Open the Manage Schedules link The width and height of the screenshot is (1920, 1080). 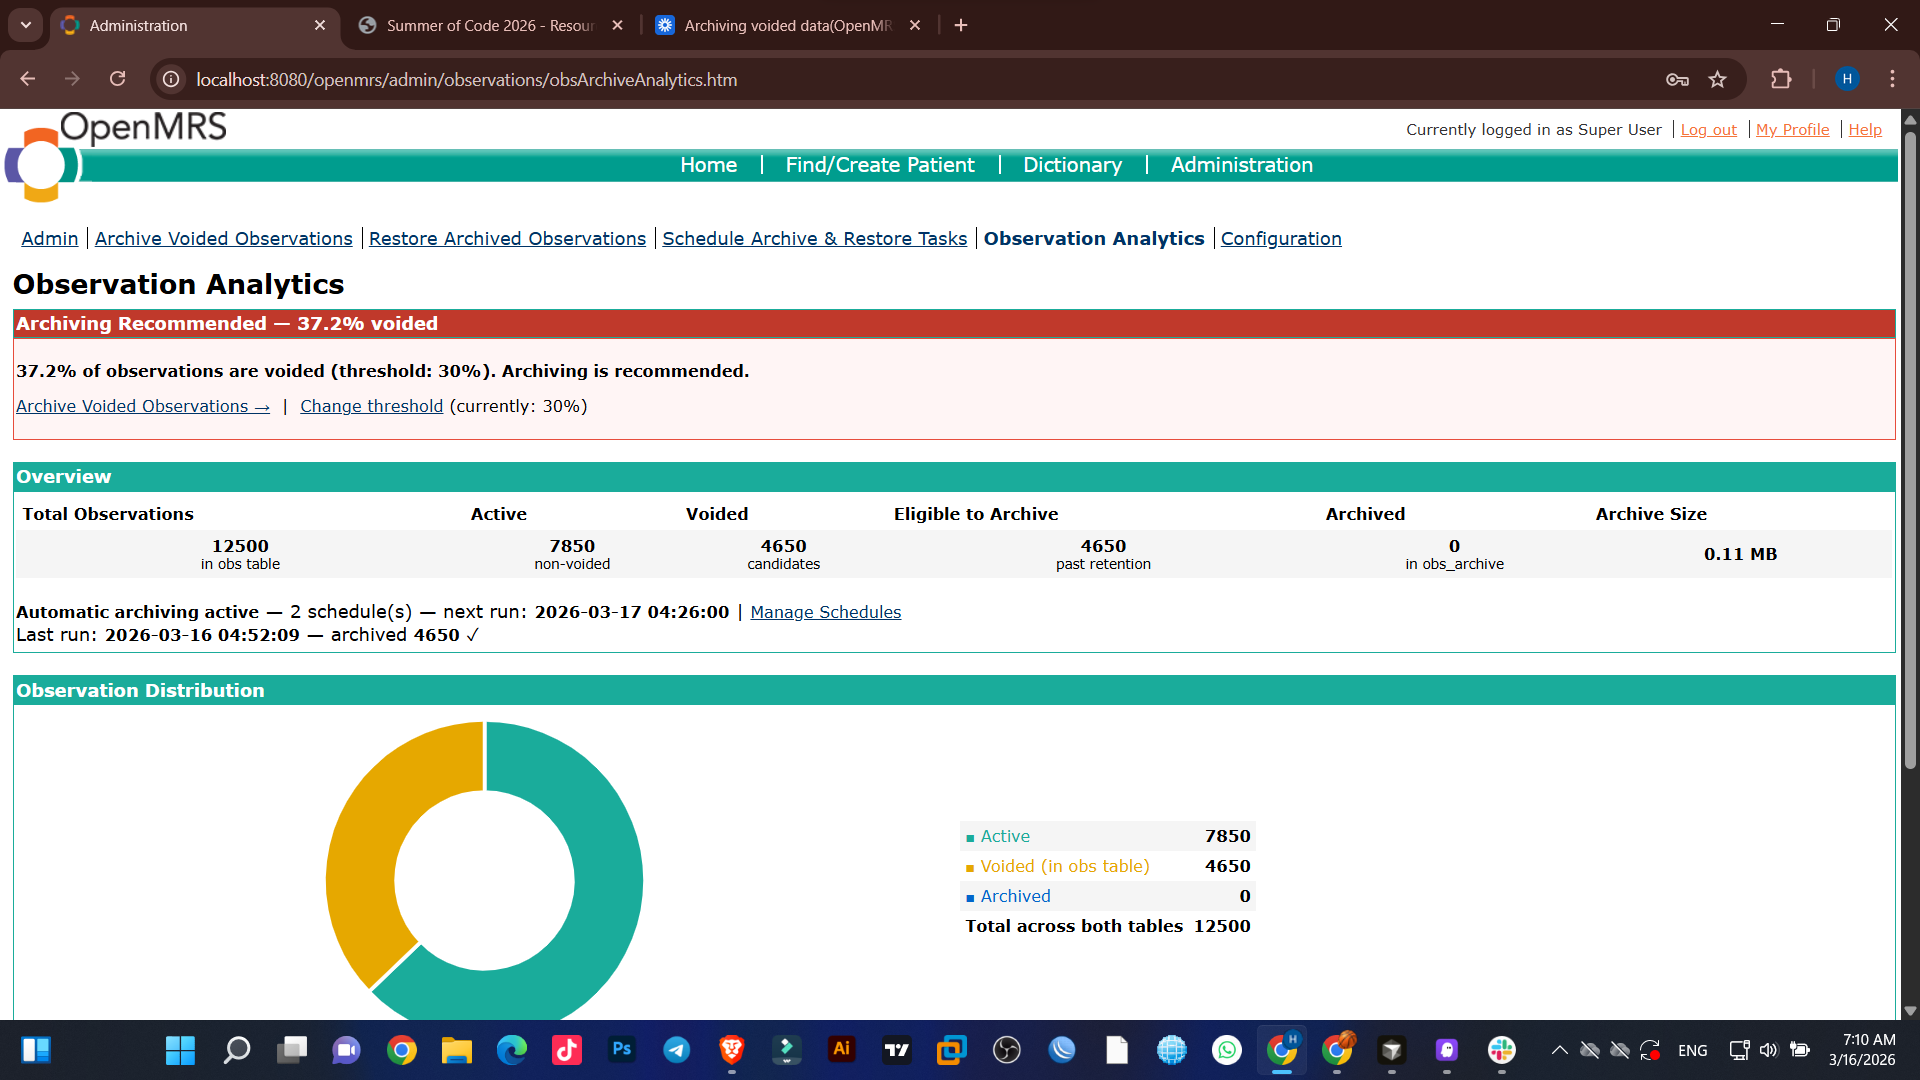point(825,612)
